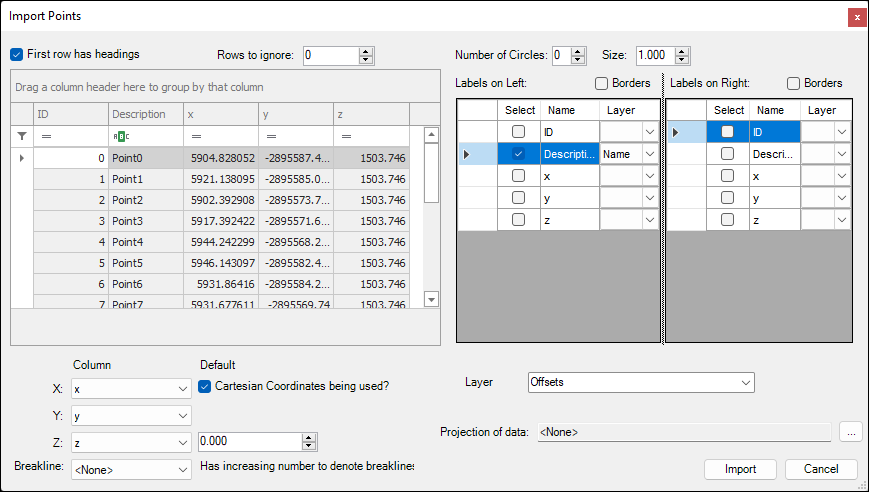Increase the Number of Circles value

point(580,51)
